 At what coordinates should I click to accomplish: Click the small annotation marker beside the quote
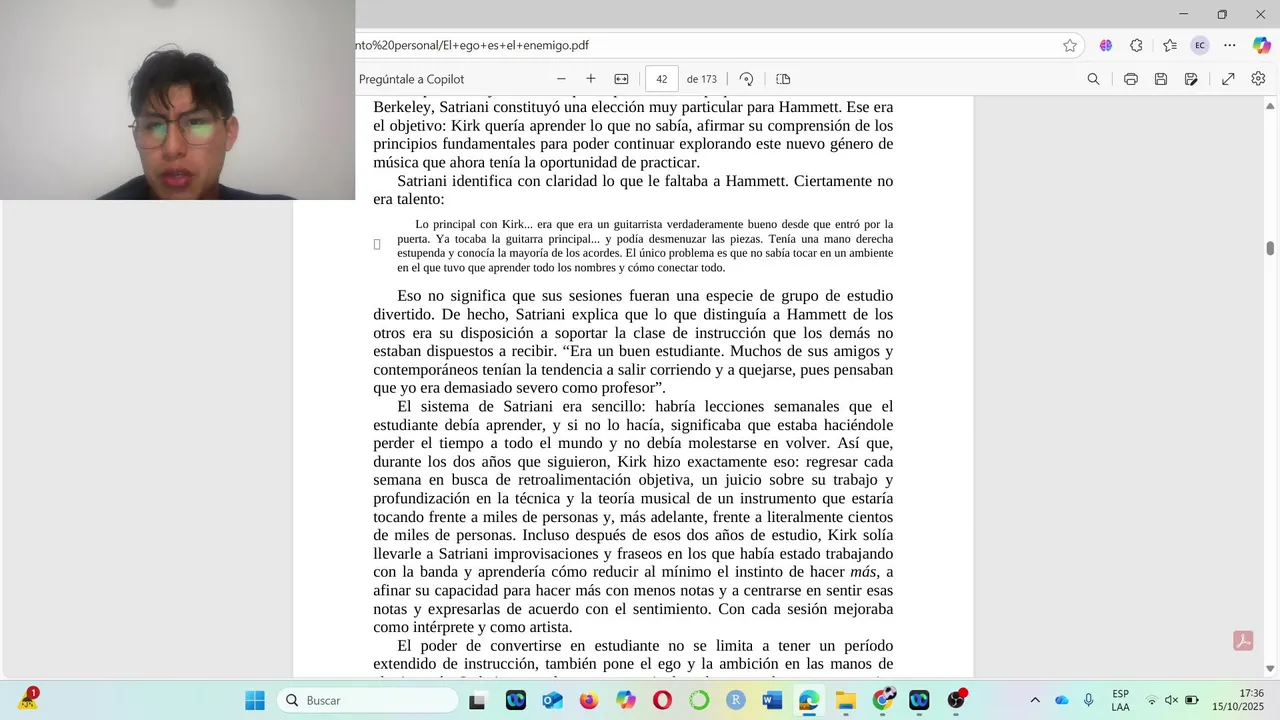click(x=377, y=244)
